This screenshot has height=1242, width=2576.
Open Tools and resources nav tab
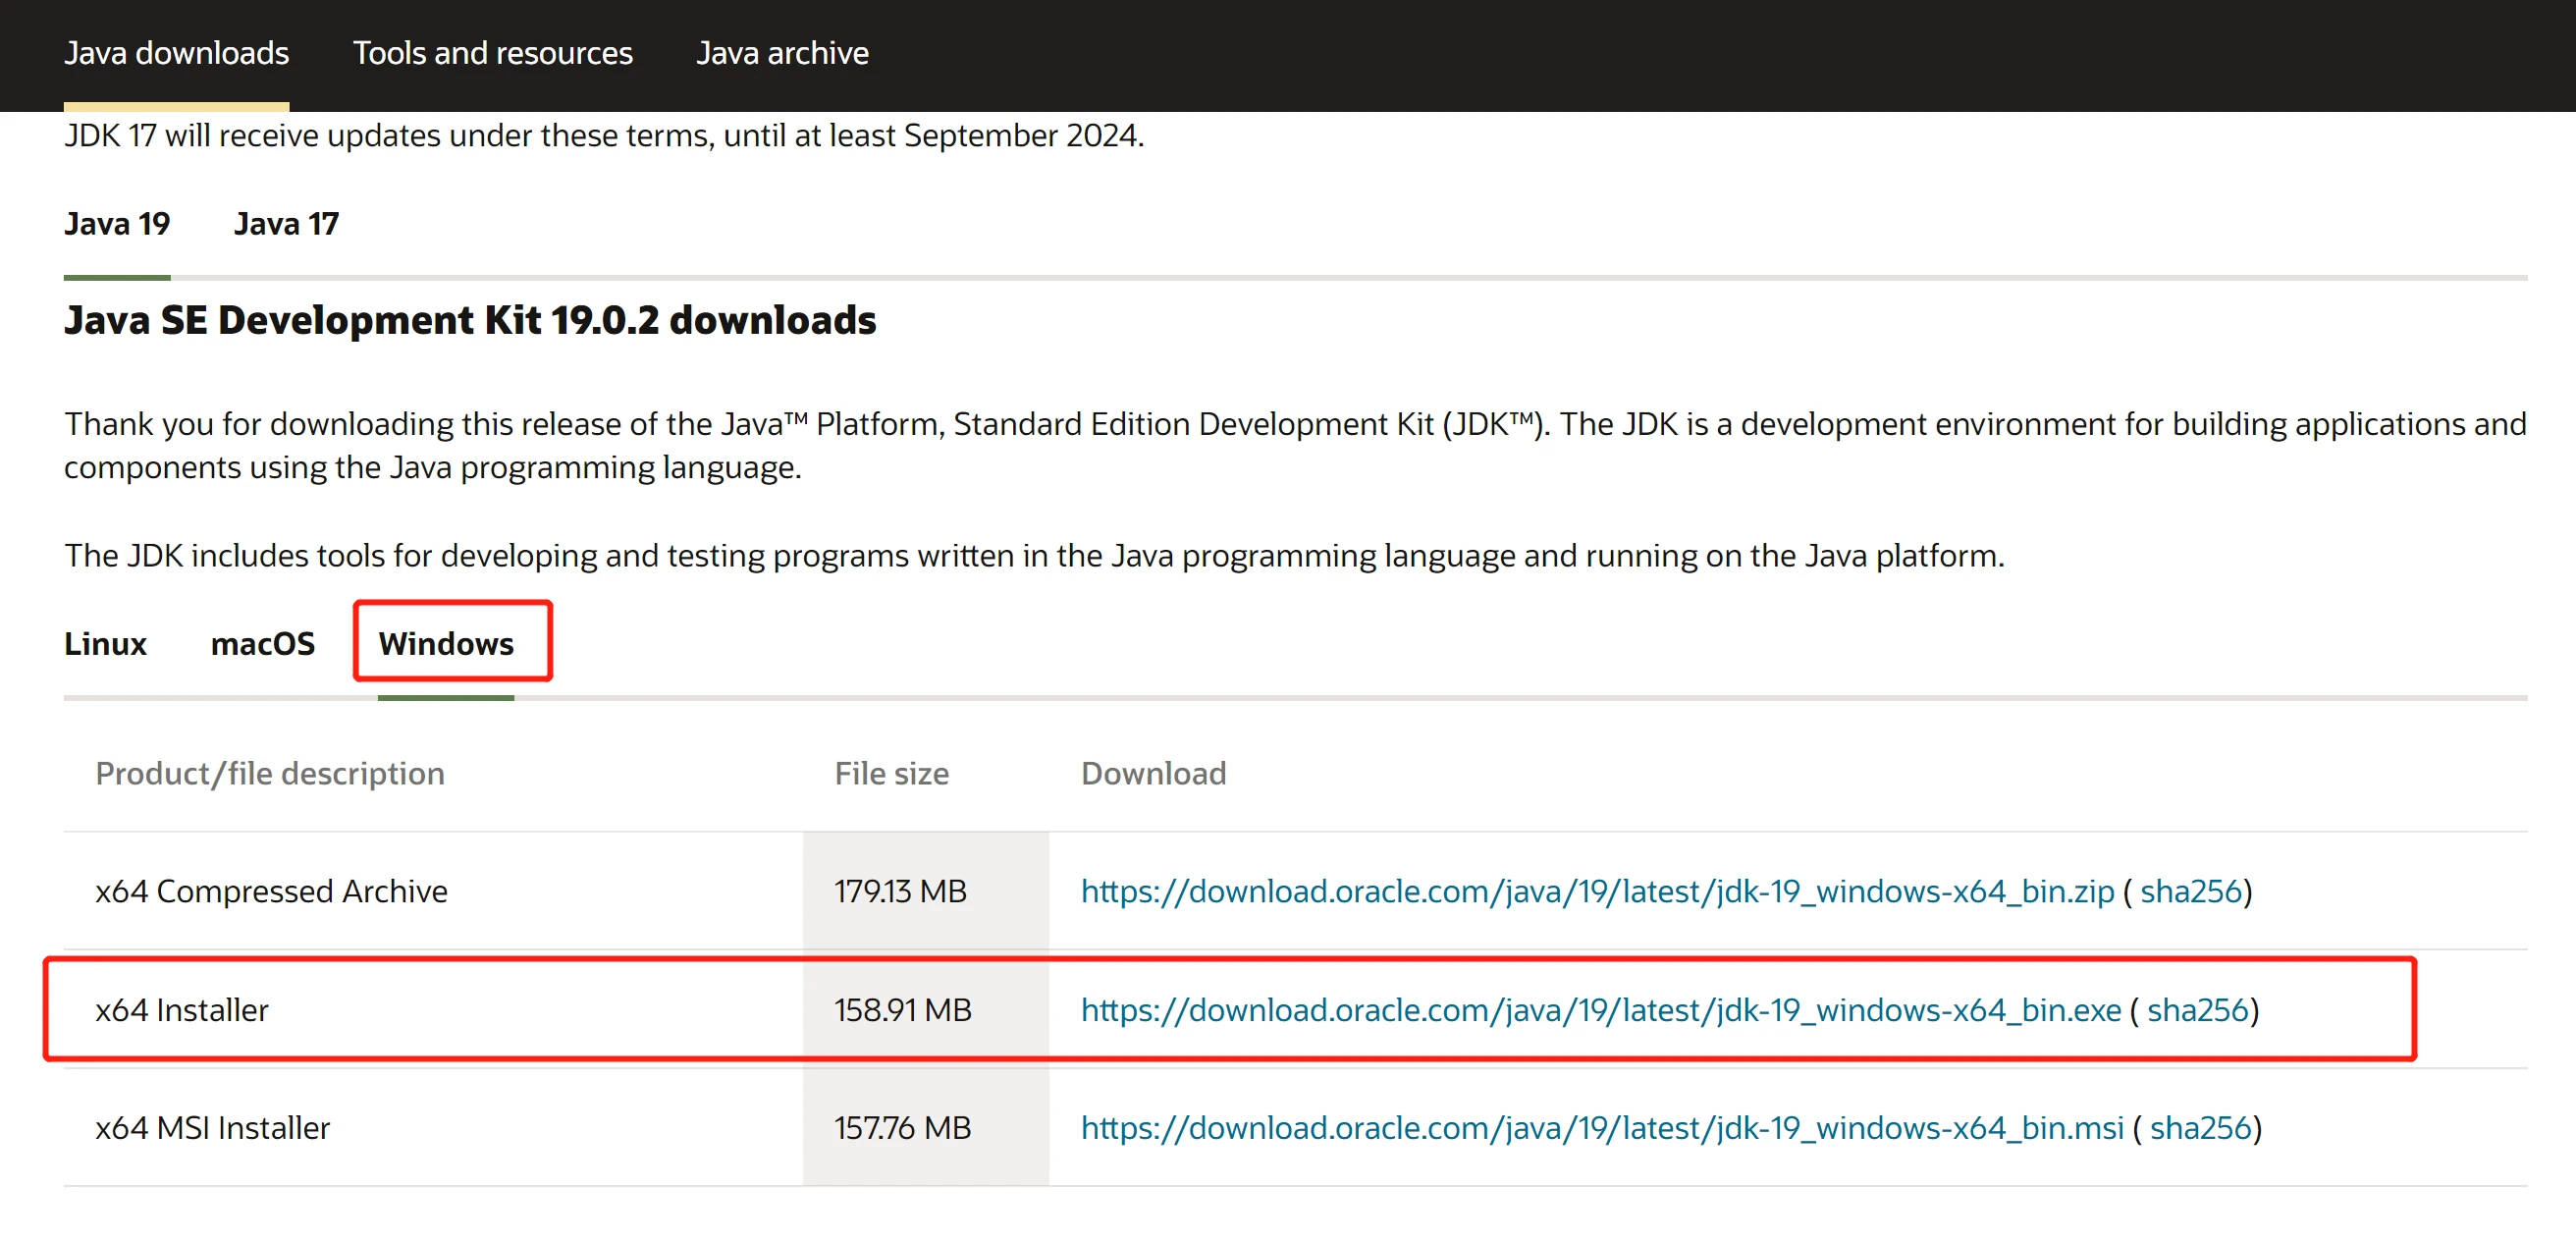pyautogui.click(x=493, y=53)
